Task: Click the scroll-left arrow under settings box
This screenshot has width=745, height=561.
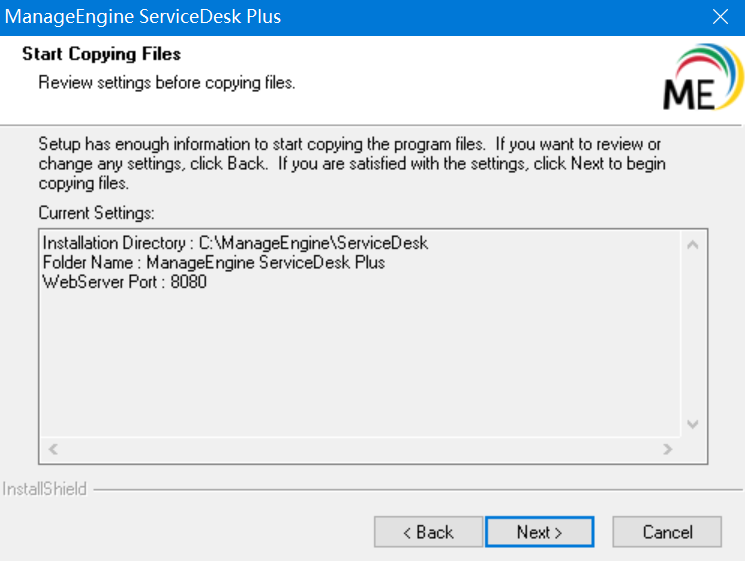Action: pos(54,449)
